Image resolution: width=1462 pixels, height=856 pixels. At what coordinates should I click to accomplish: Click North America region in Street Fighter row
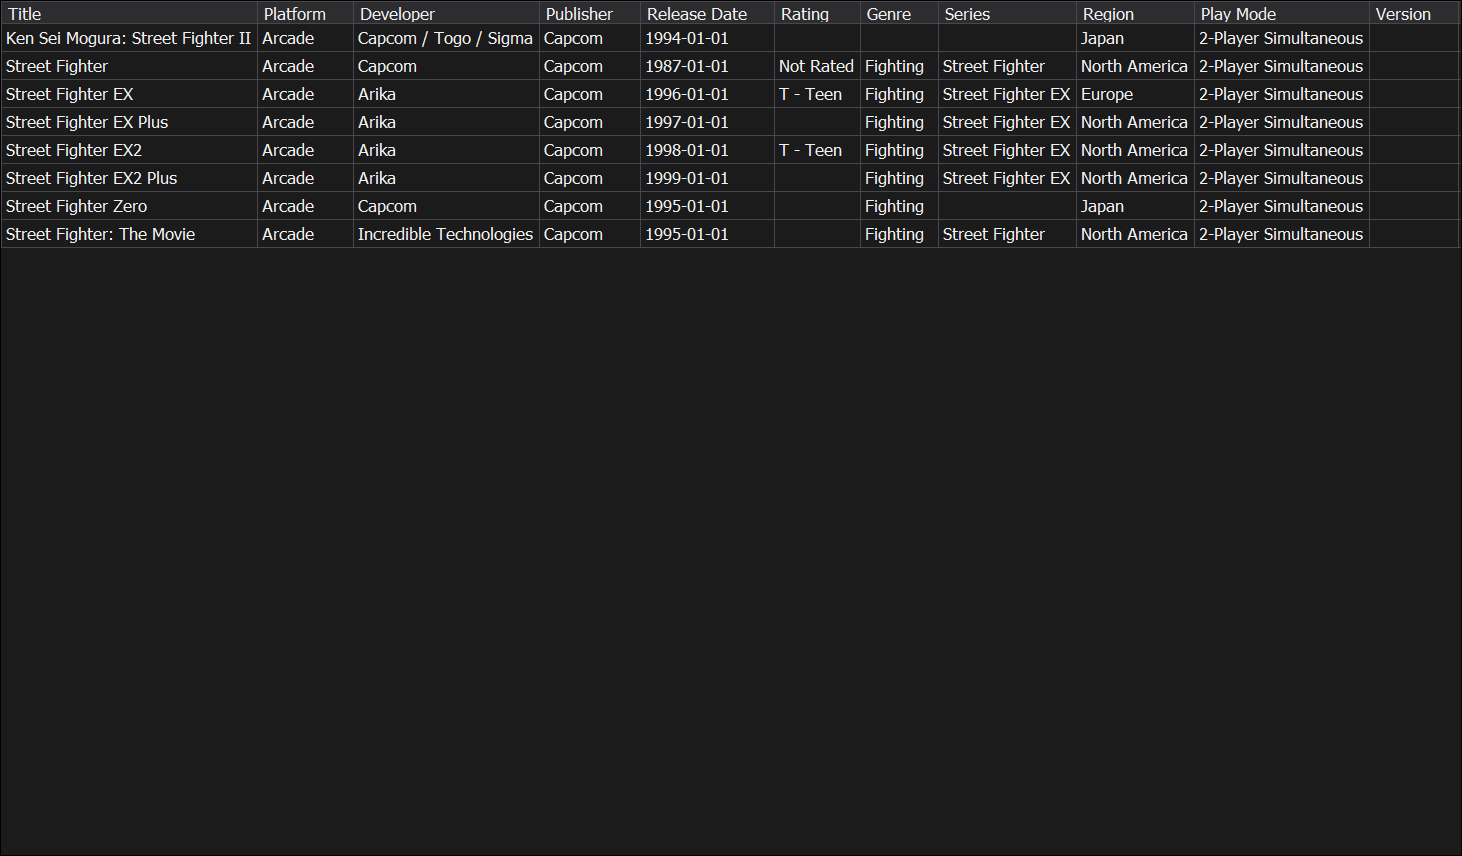[x=1135, y=66]
